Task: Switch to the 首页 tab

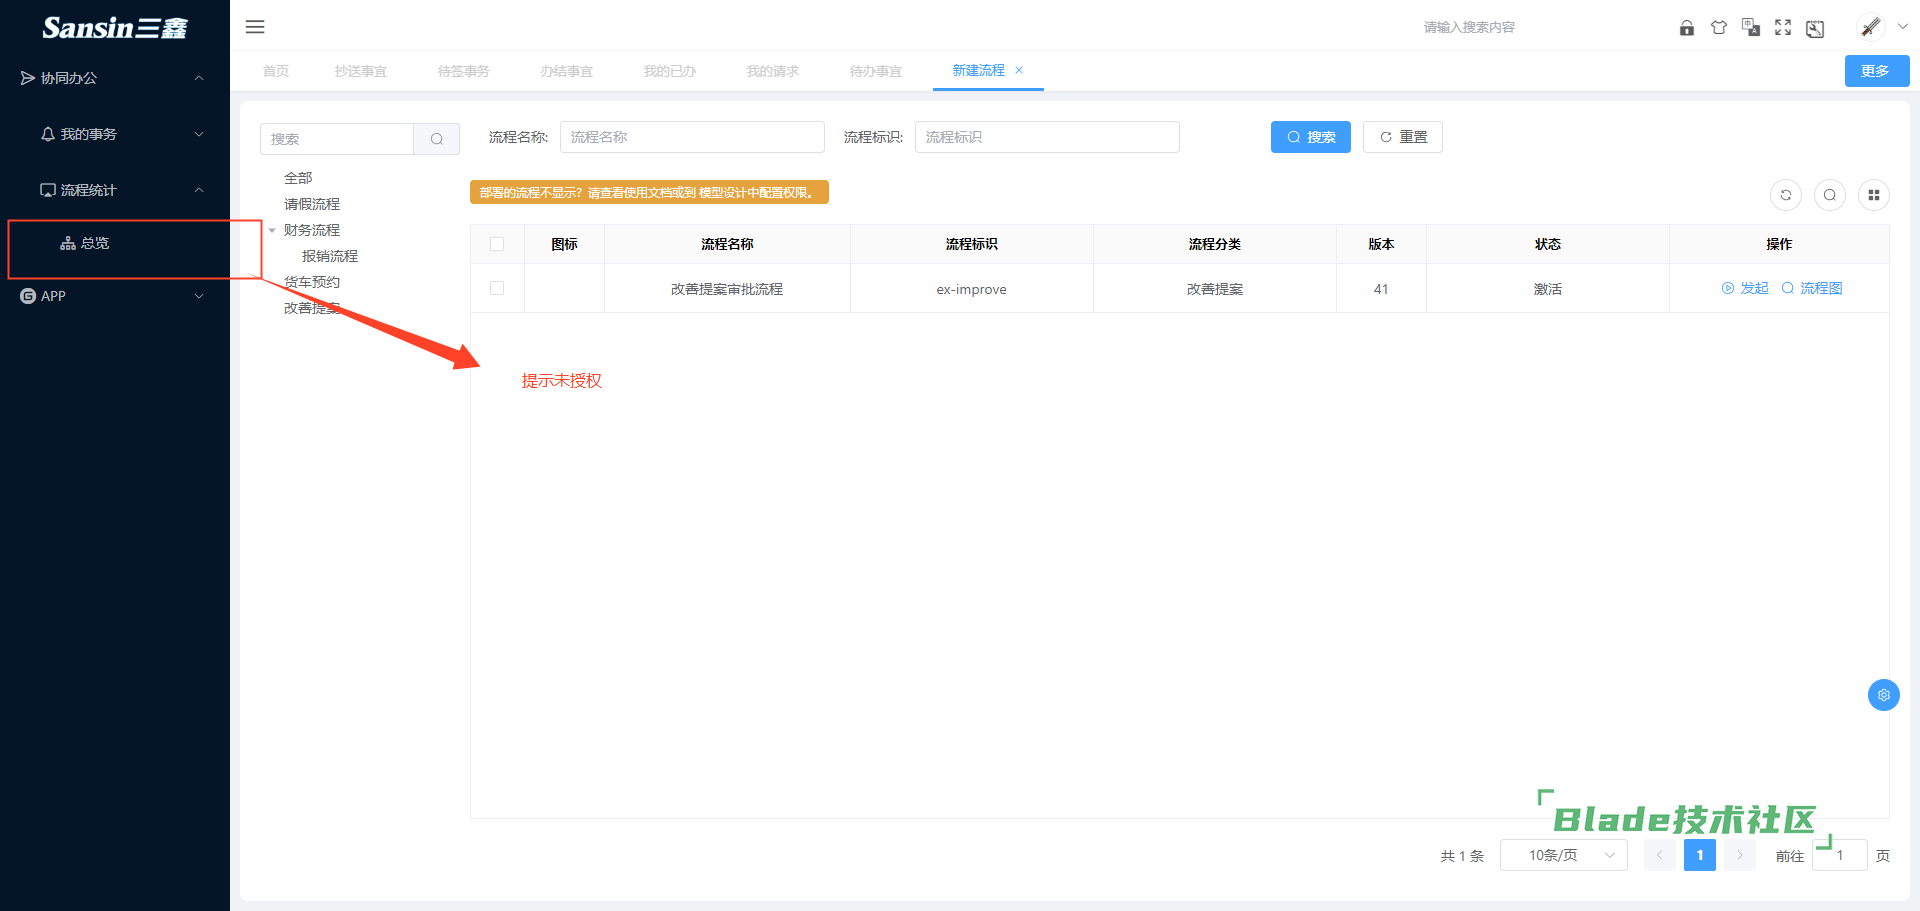Action: tap(276, 71)
